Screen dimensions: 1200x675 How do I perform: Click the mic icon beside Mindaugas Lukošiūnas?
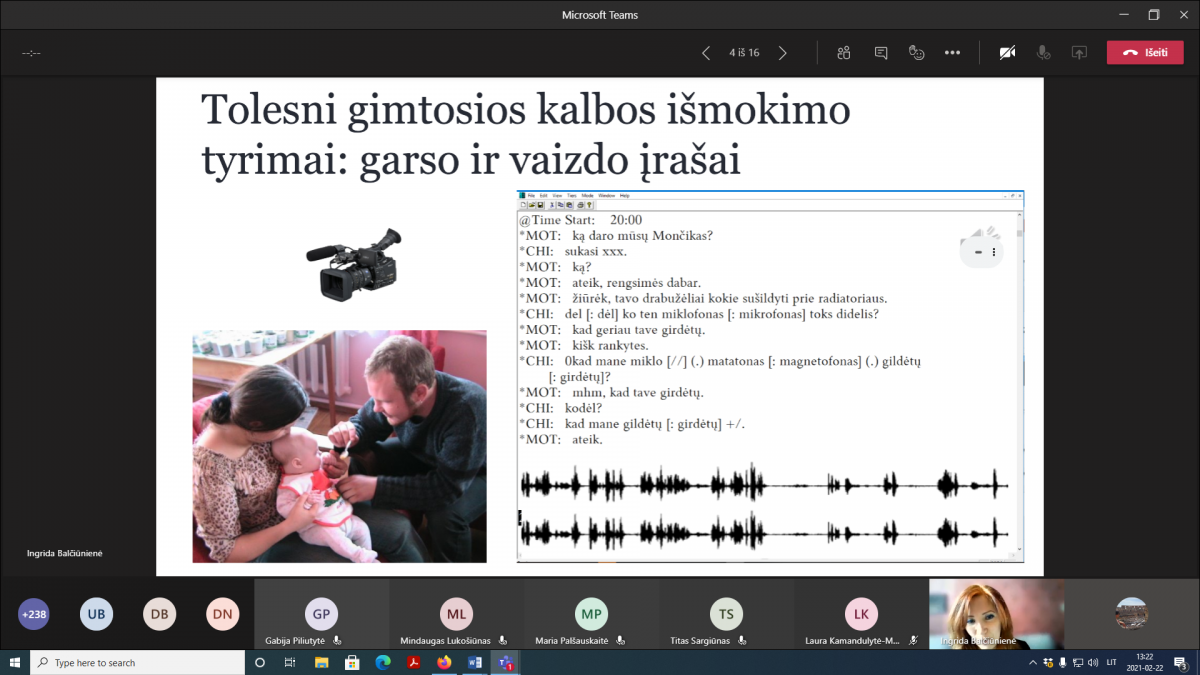point(505,640)
